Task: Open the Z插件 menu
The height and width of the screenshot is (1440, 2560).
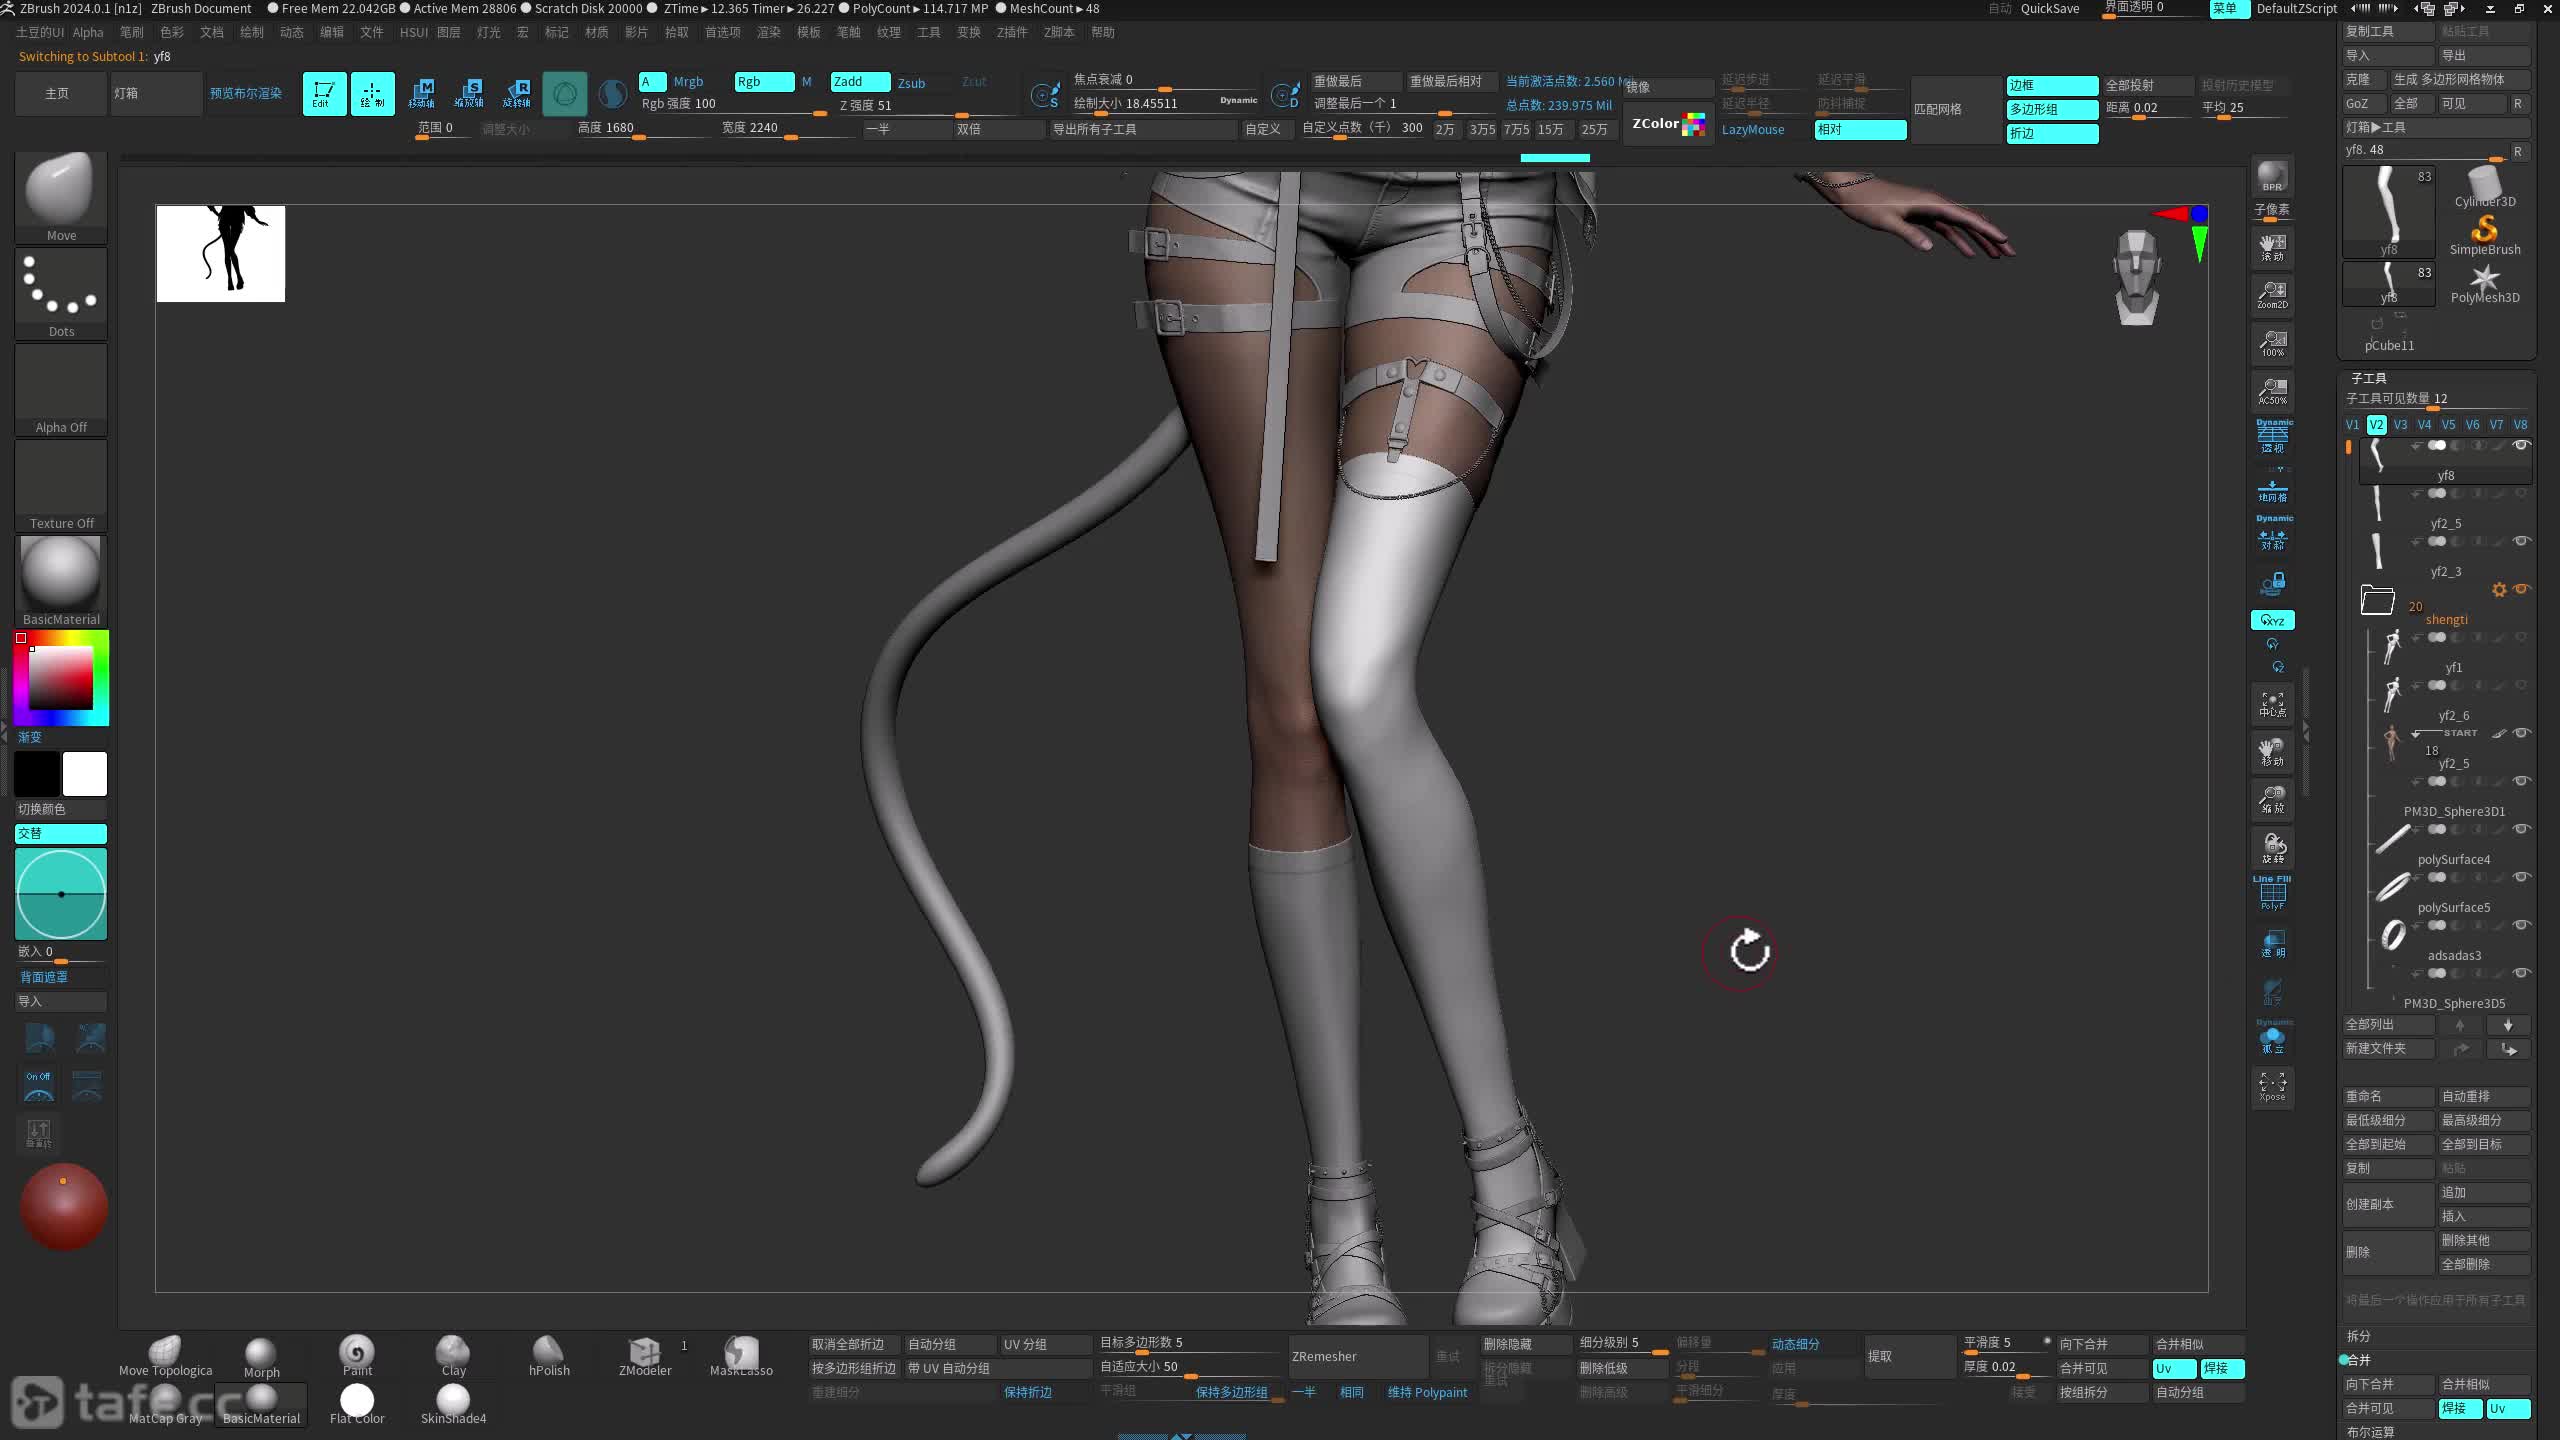Action: [x=1012, y=32]
